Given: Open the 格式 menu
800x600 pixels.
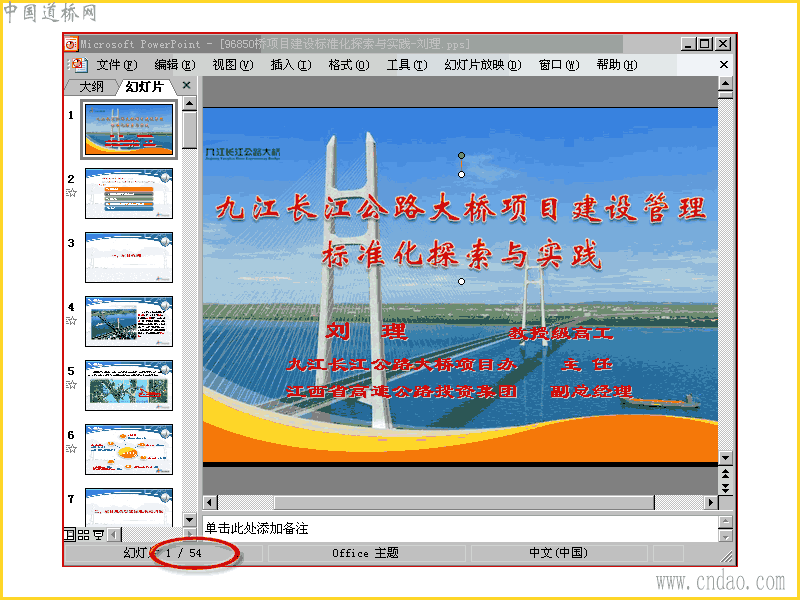Looking at the screenshot, I should [x=348, y=65].
